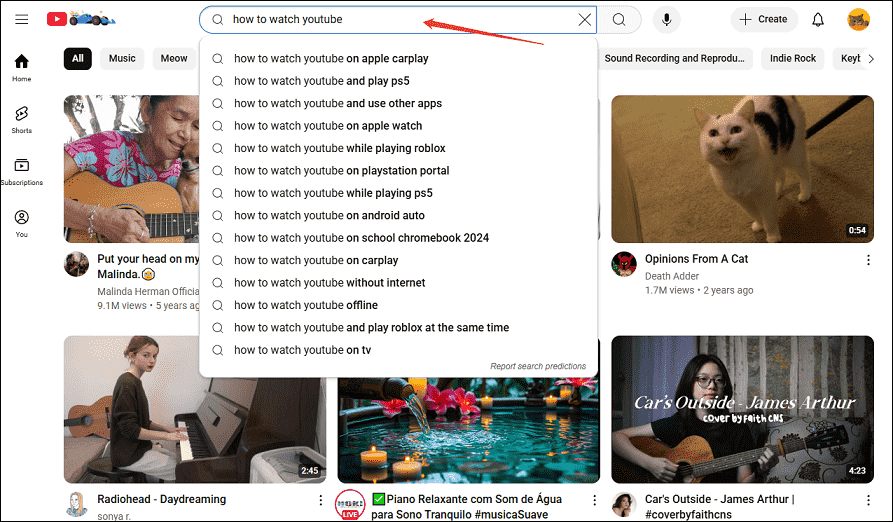Open the Opinions From A Cat title

[x=696, y=259]
